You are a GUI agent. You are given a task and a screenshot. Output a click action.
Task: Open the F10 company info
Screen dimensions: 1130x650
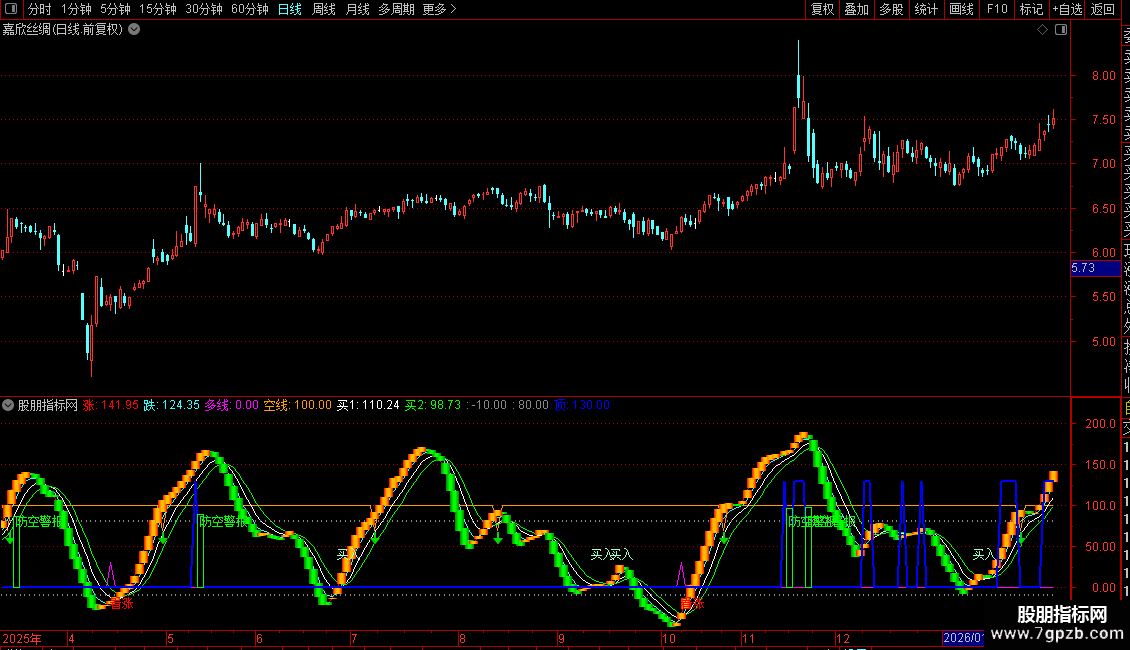997,10
